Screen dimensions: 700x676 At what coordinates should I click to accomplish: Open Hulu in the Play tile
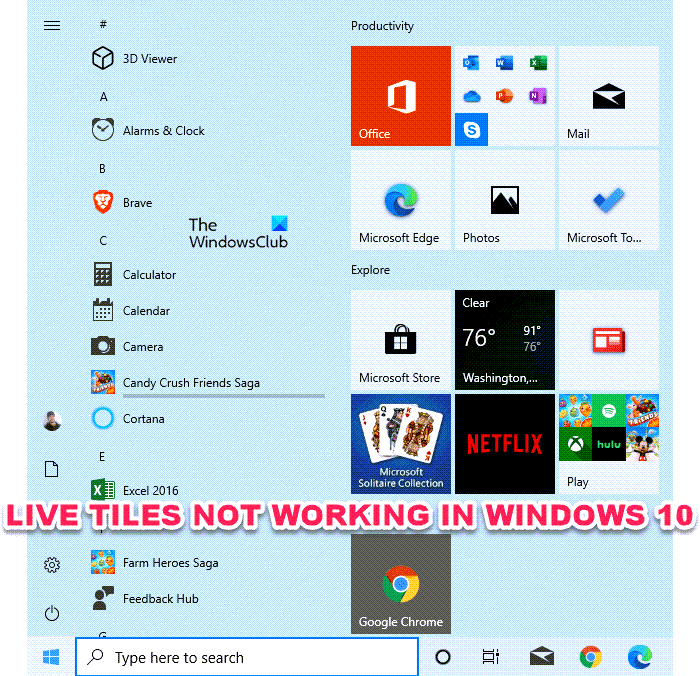pos(609,444)
